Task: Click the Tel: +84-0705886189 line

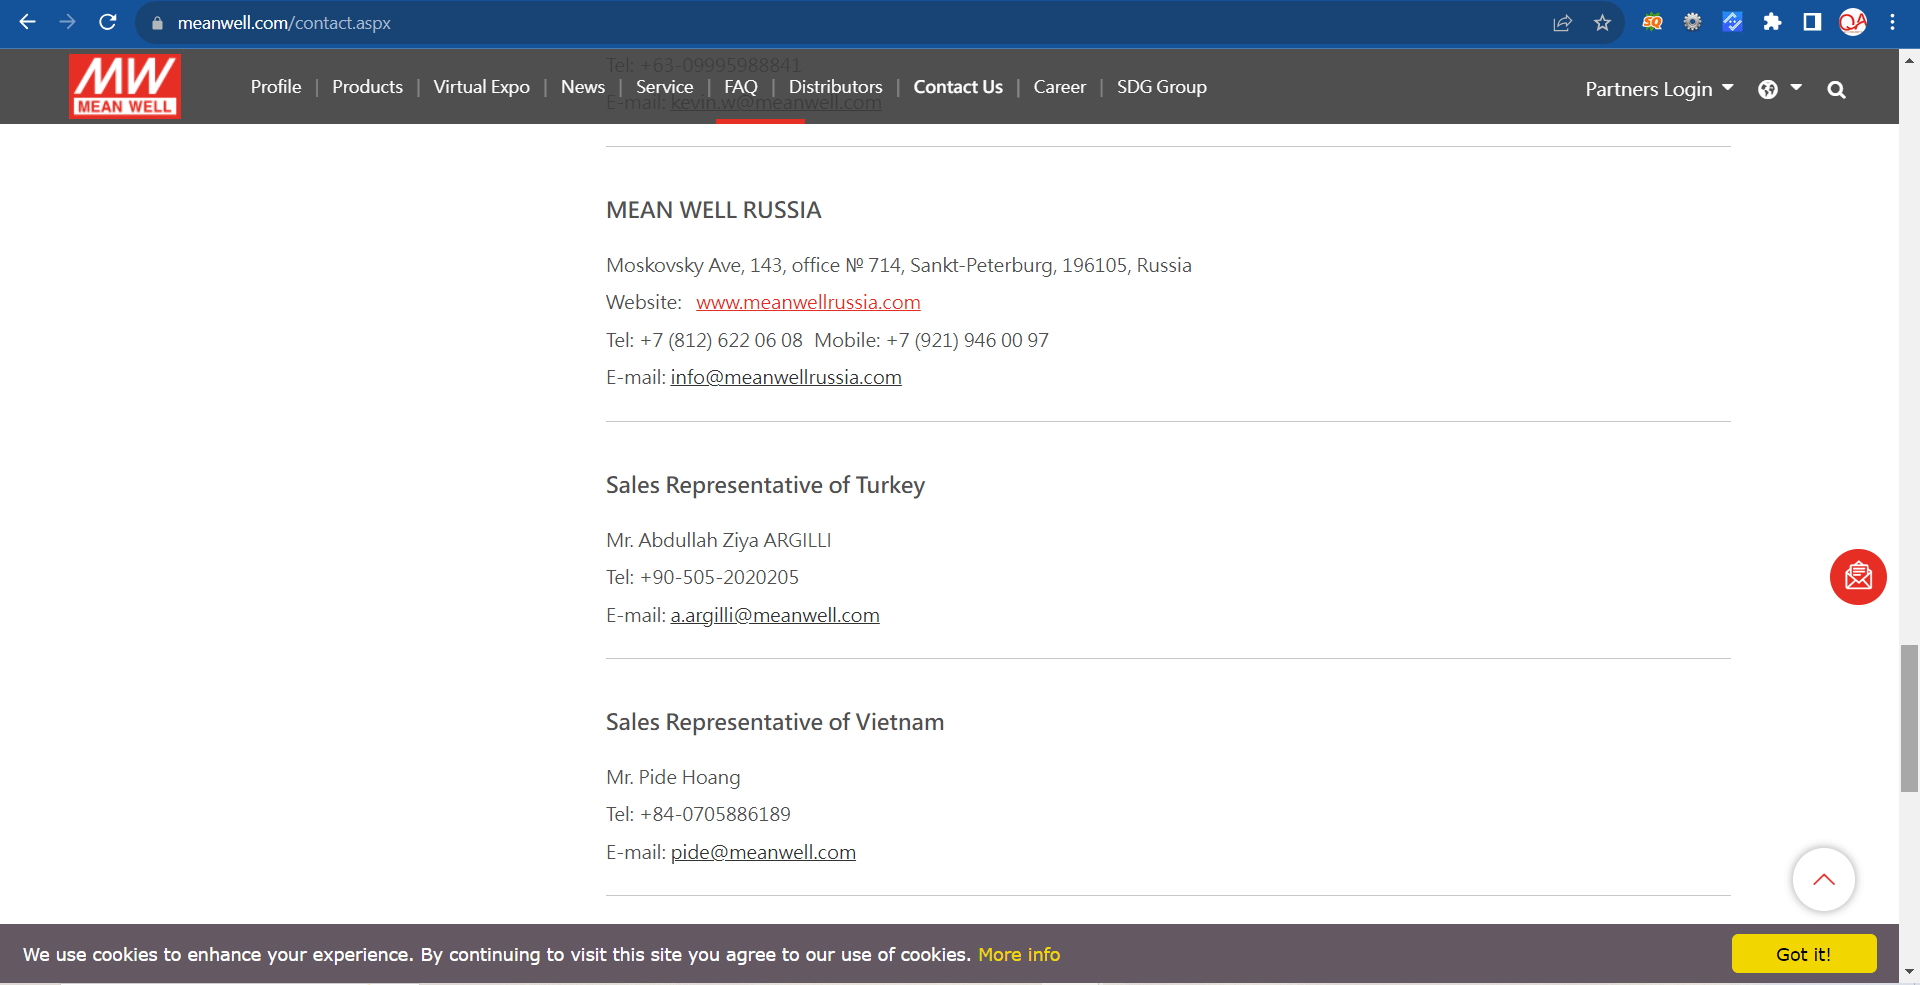Action: click(x=698, y=814)
